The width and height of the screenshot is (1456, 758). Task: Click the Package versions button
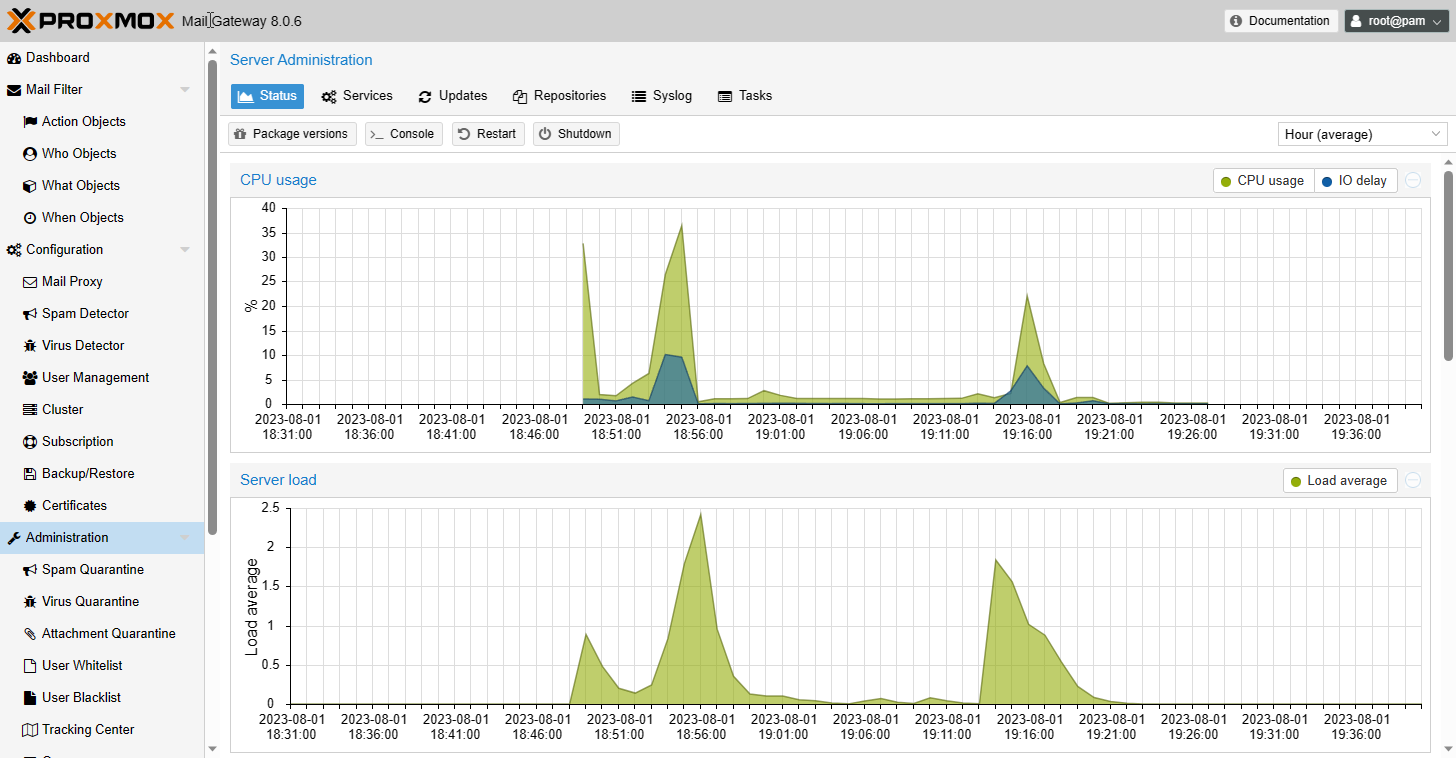[292, 134]
